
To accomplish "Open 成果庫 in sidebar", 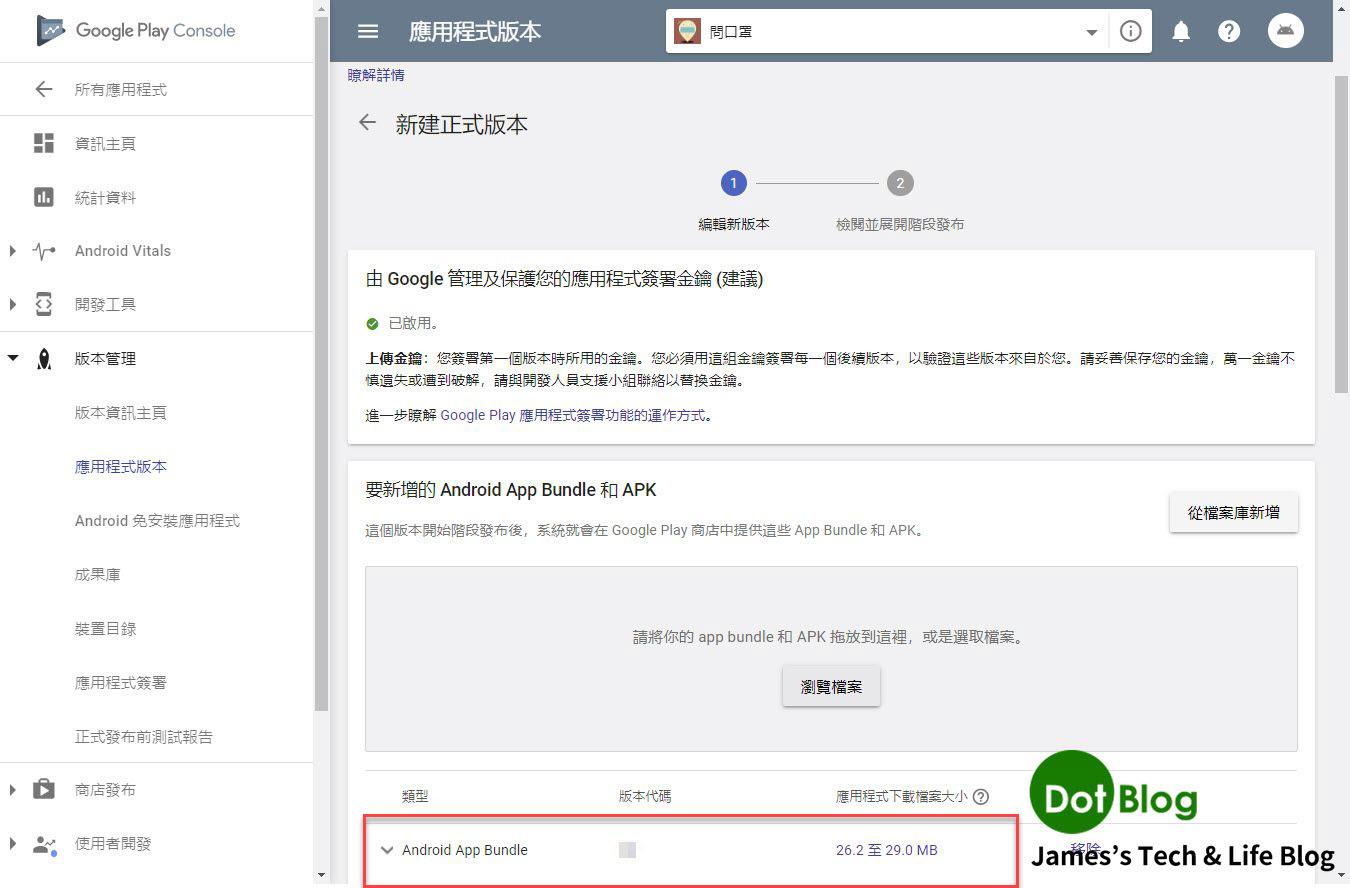I will click(98, 575).
